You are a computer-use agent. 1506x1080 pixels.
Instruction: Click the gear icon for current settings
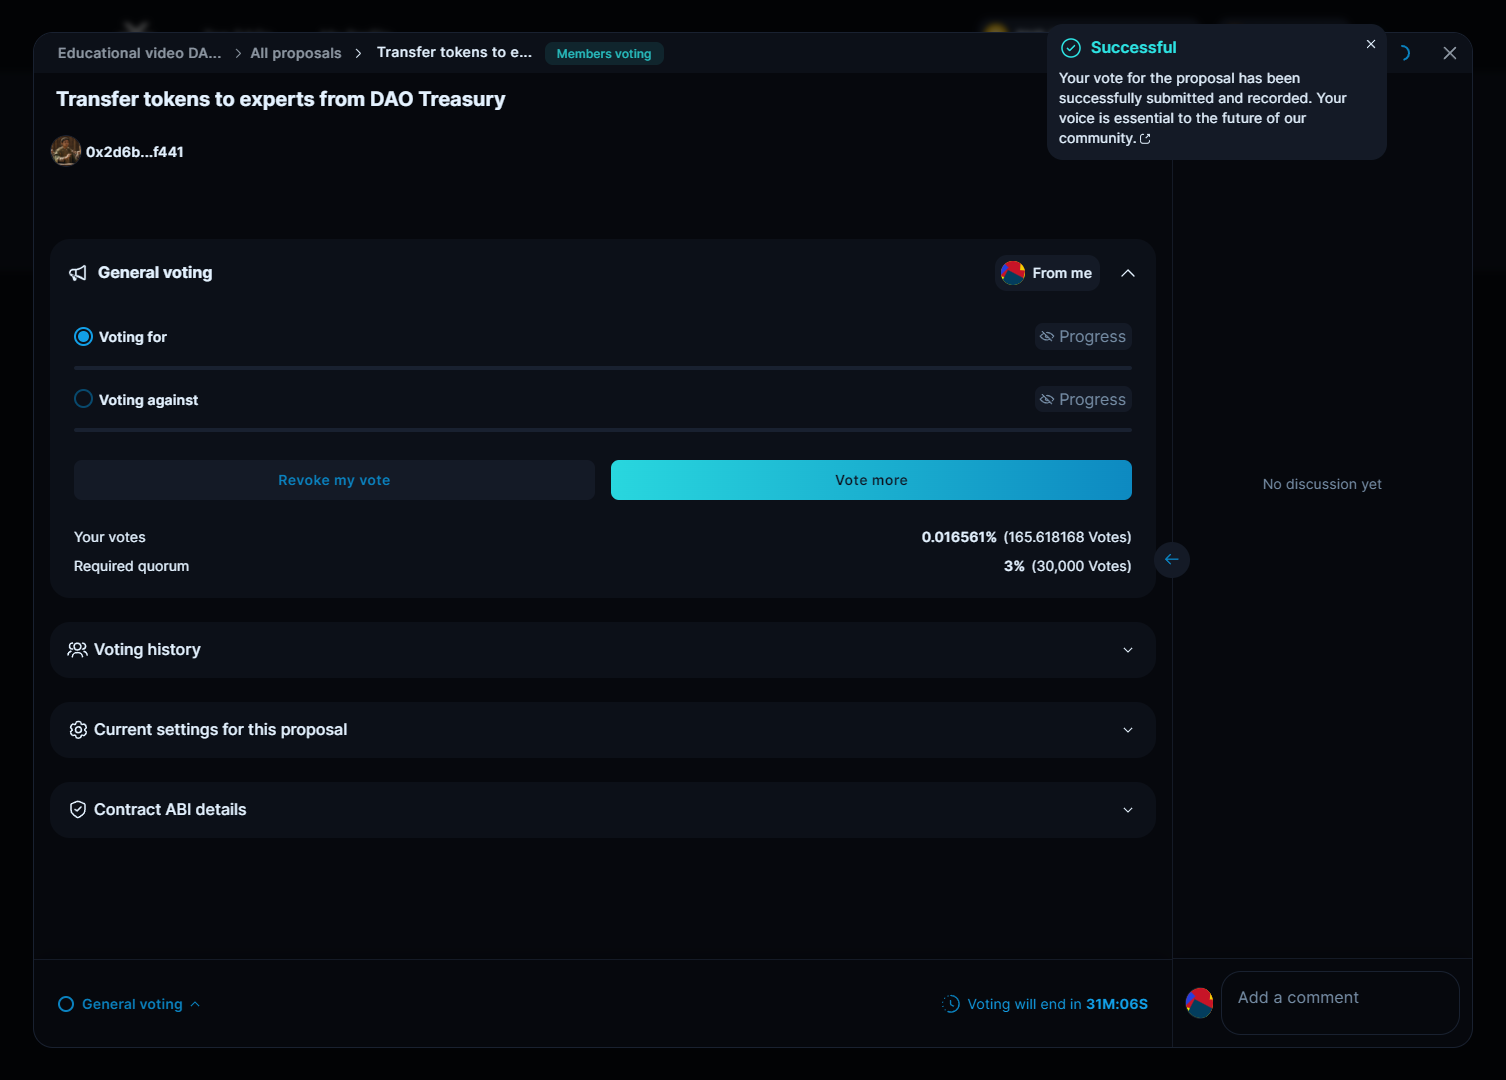coord(78,730)
